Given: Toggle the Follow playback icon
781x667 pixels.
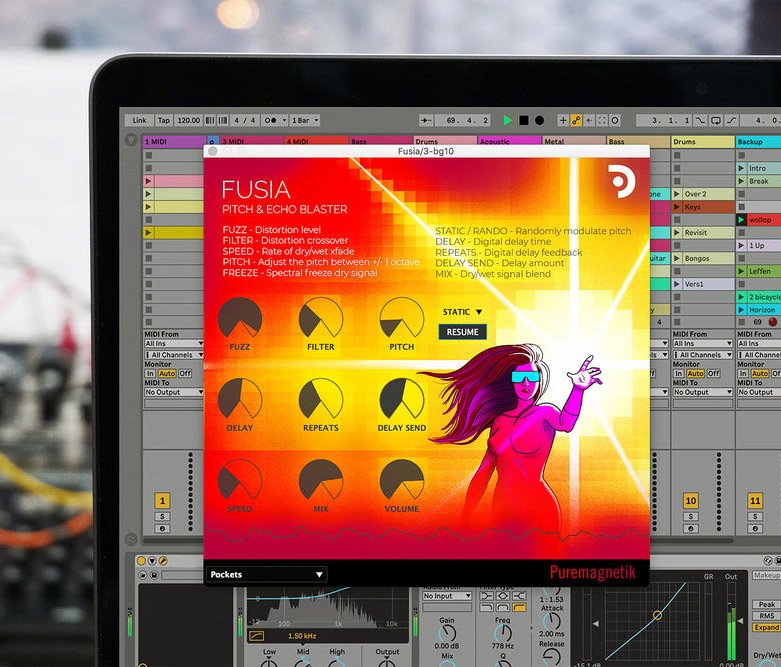Looking at the screenshot, I should click(426, 120).
